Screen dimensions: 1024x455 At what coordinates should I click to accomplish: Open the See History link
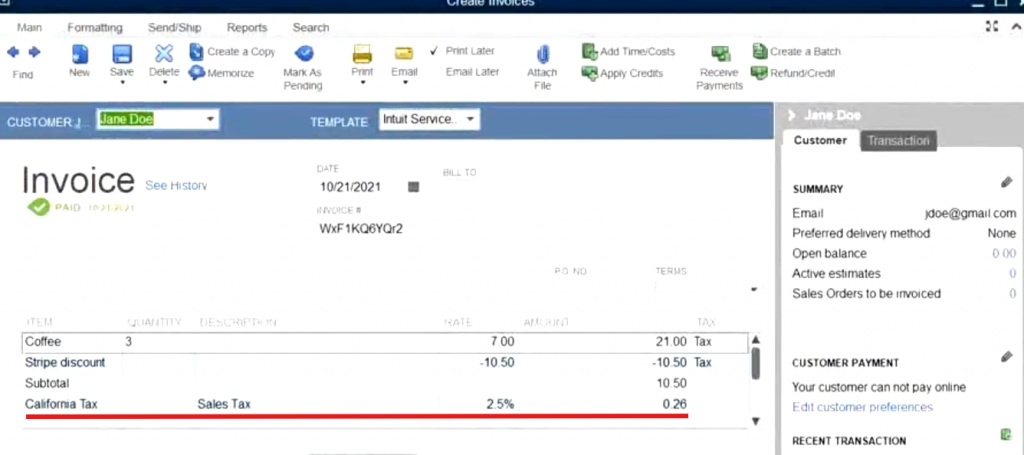coord(176,186)
